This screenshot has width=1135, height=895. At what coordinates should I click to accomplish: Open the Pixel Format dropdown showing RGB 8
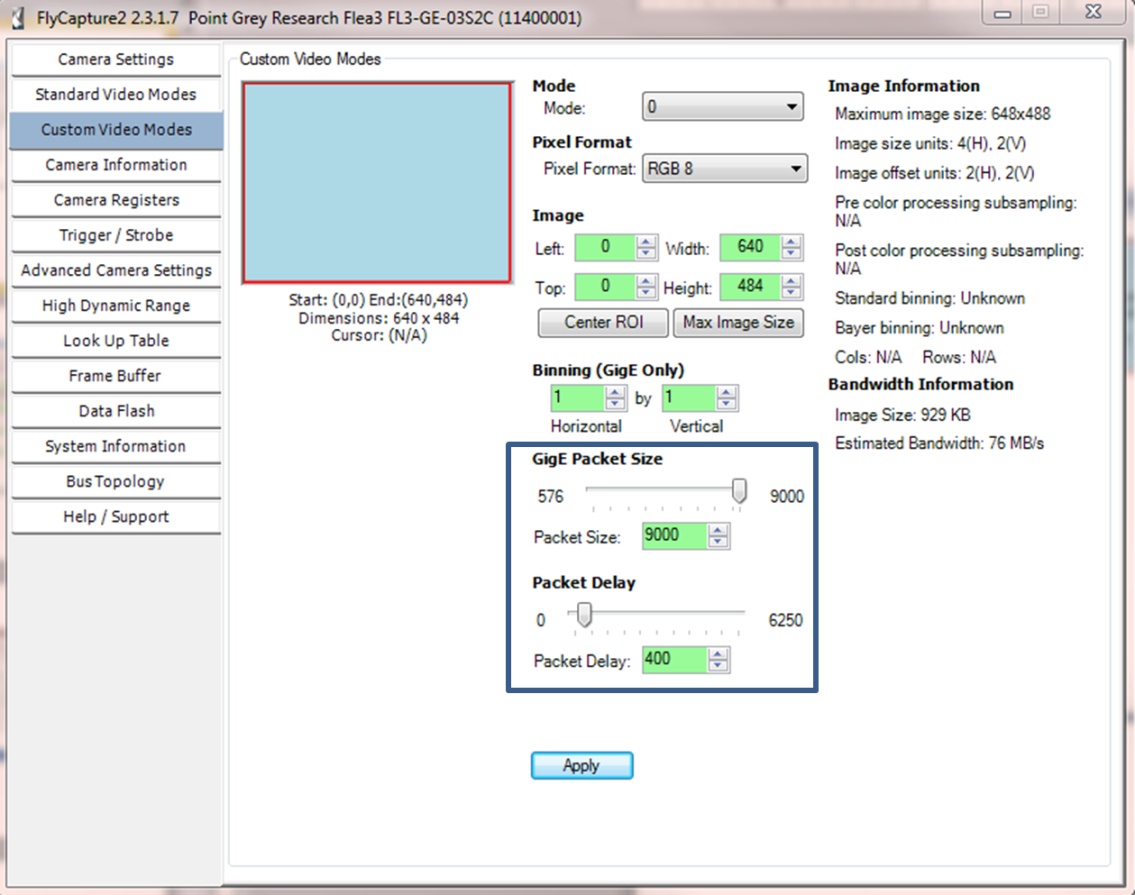(x=725, y=169)
